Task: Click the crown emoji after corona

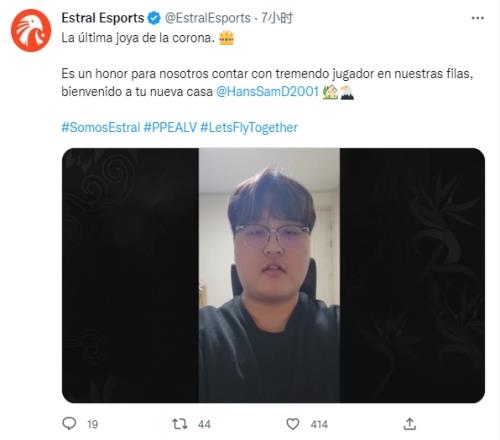Action: pos(227,38)
